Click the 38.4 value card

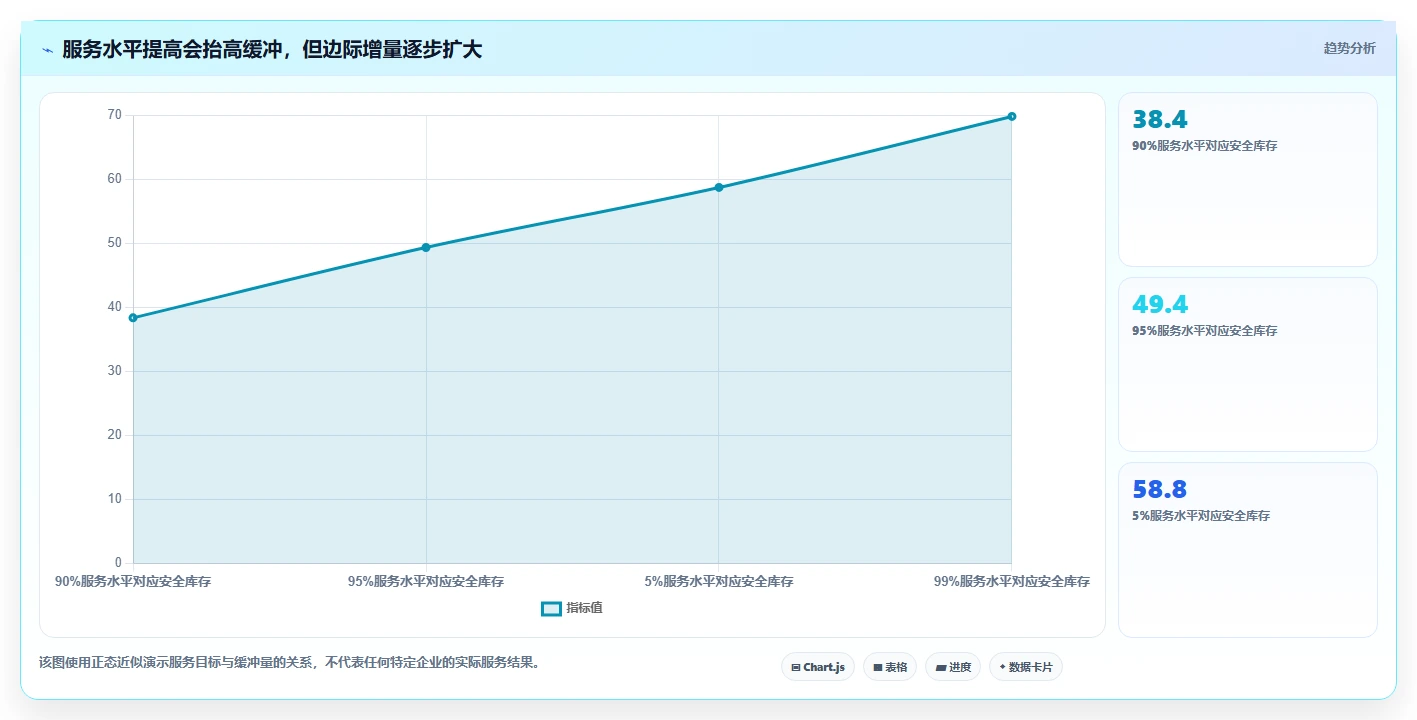1248,180
